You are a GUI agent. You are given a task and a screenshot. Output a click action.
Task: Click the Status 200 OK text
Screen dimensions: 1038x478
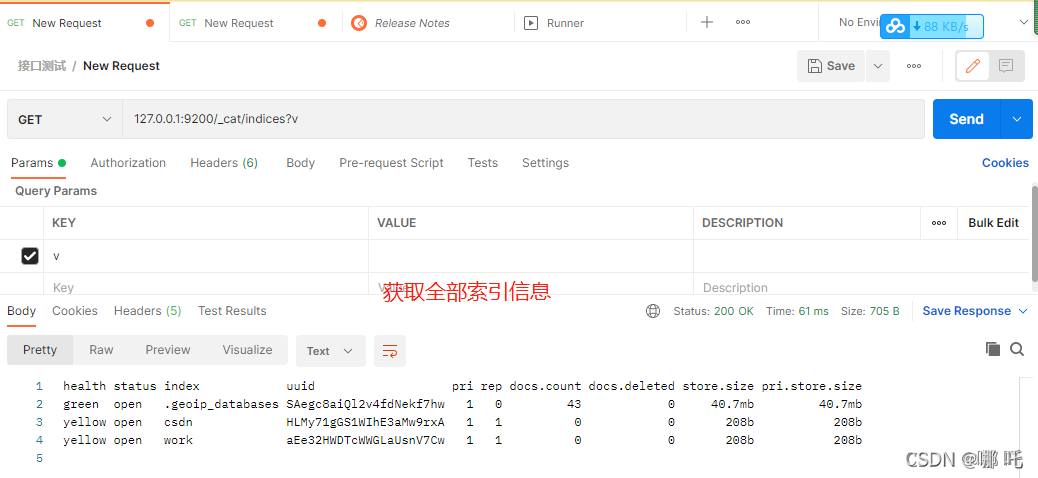click(x=714, y=311)
